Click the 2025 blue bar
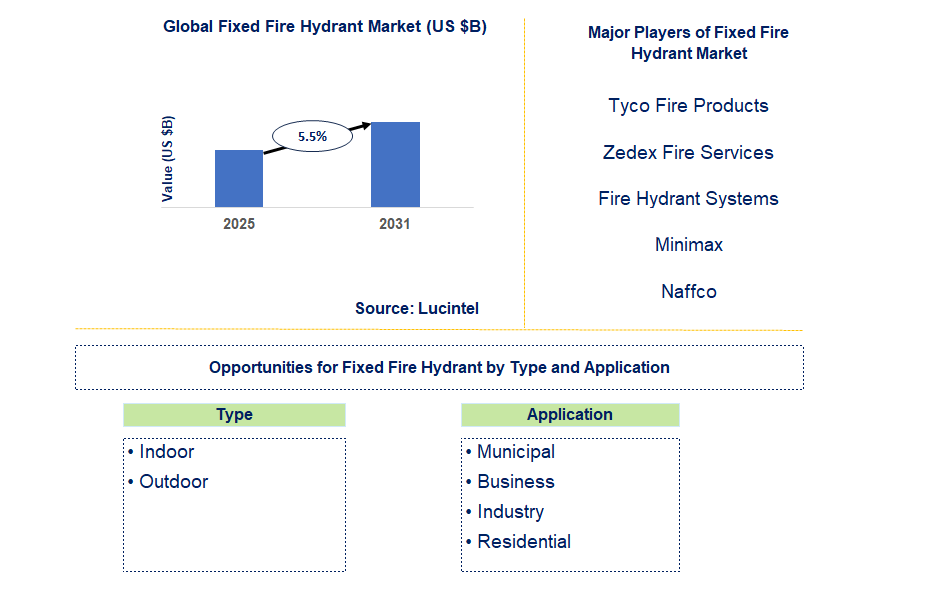 coord(239,178)
